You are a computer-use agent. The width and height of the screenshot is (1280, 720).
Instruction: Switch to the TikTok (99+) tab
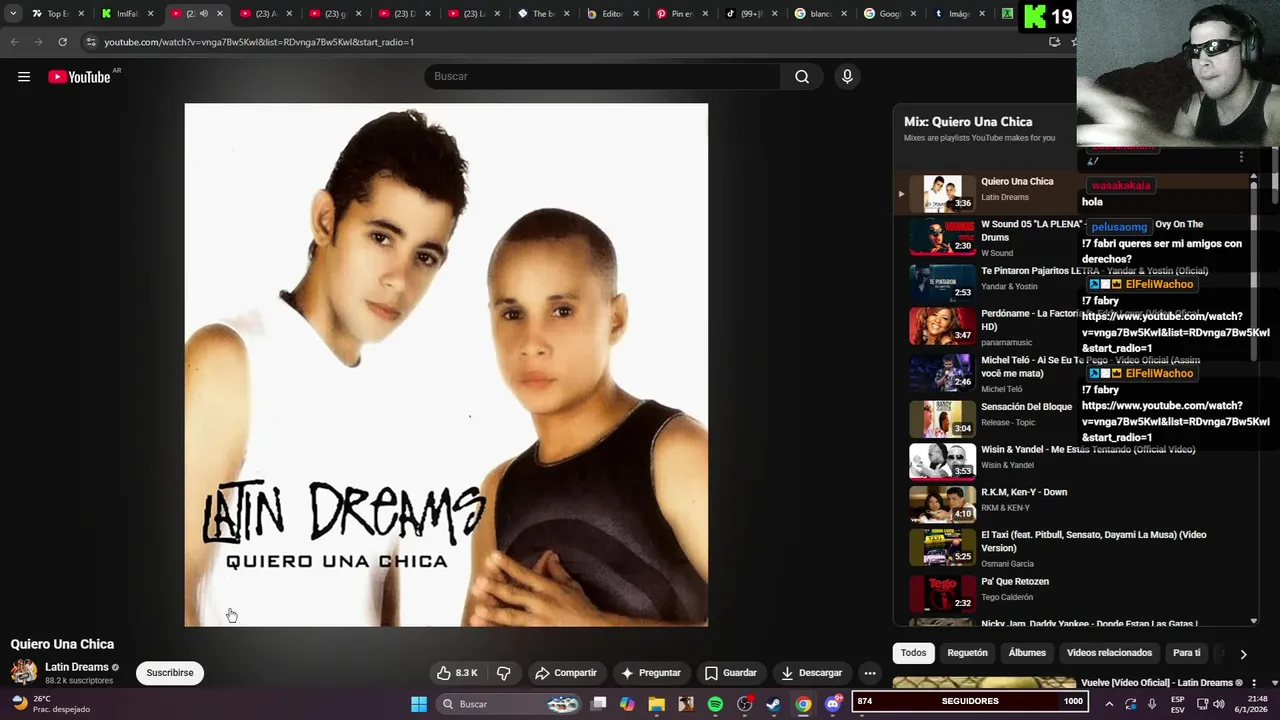tap(750, 14)
